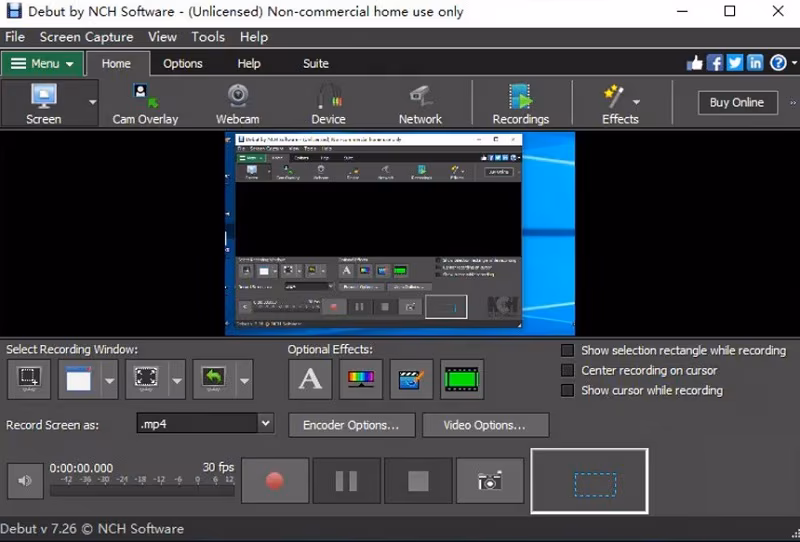Switch to the Help ribbon tab

tap(249, 63)
